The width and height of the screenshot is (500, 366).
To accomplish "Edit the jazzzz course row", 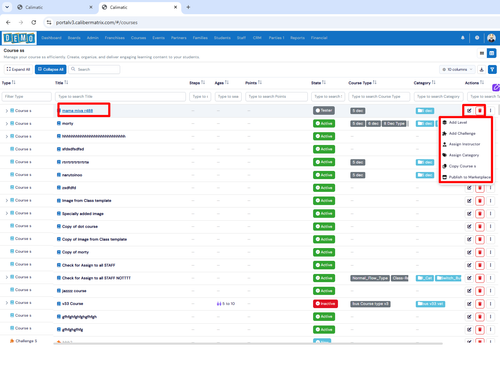I will [469, 291].
